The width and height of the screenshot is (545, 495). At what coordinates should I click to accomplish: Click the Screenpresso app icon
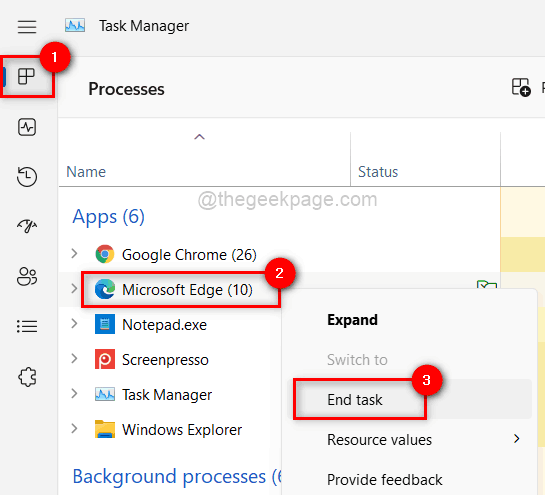point(105,359)
